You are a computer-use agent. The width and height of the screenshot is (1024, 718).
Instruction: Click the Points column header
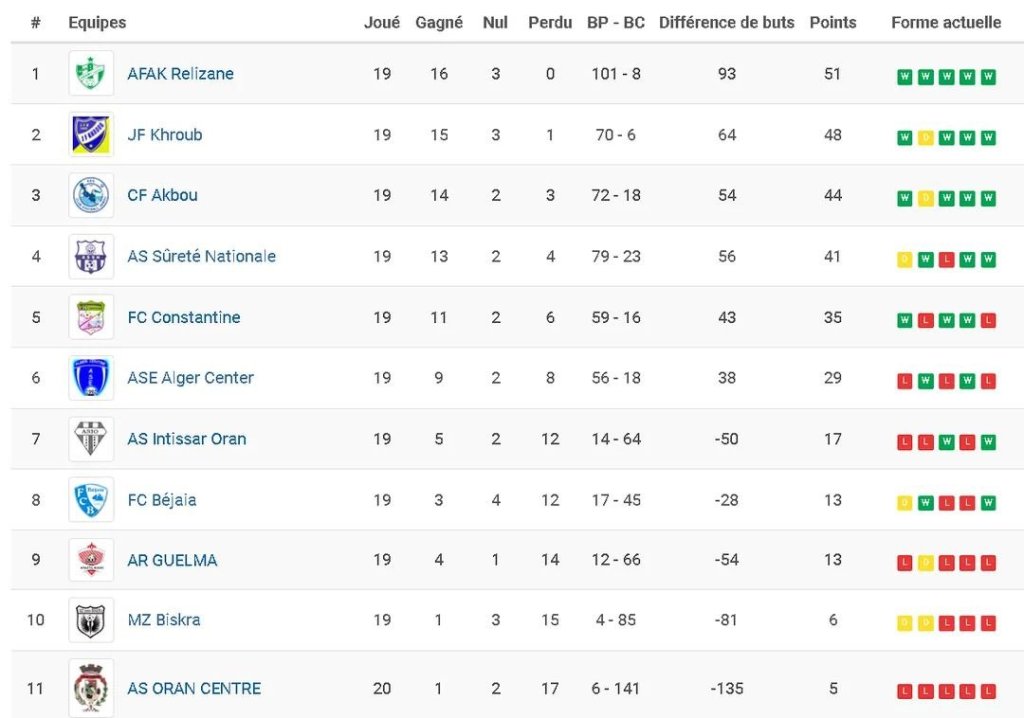[832, 23]
